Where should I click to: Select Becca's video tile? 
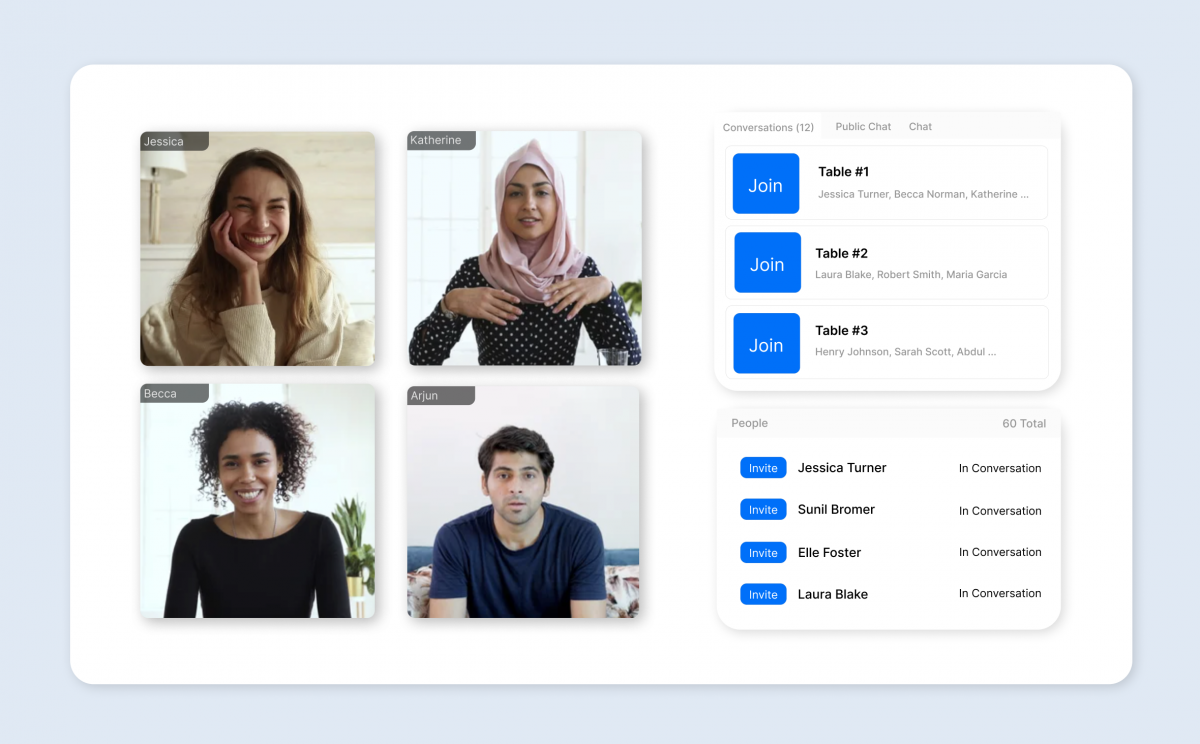257,501
